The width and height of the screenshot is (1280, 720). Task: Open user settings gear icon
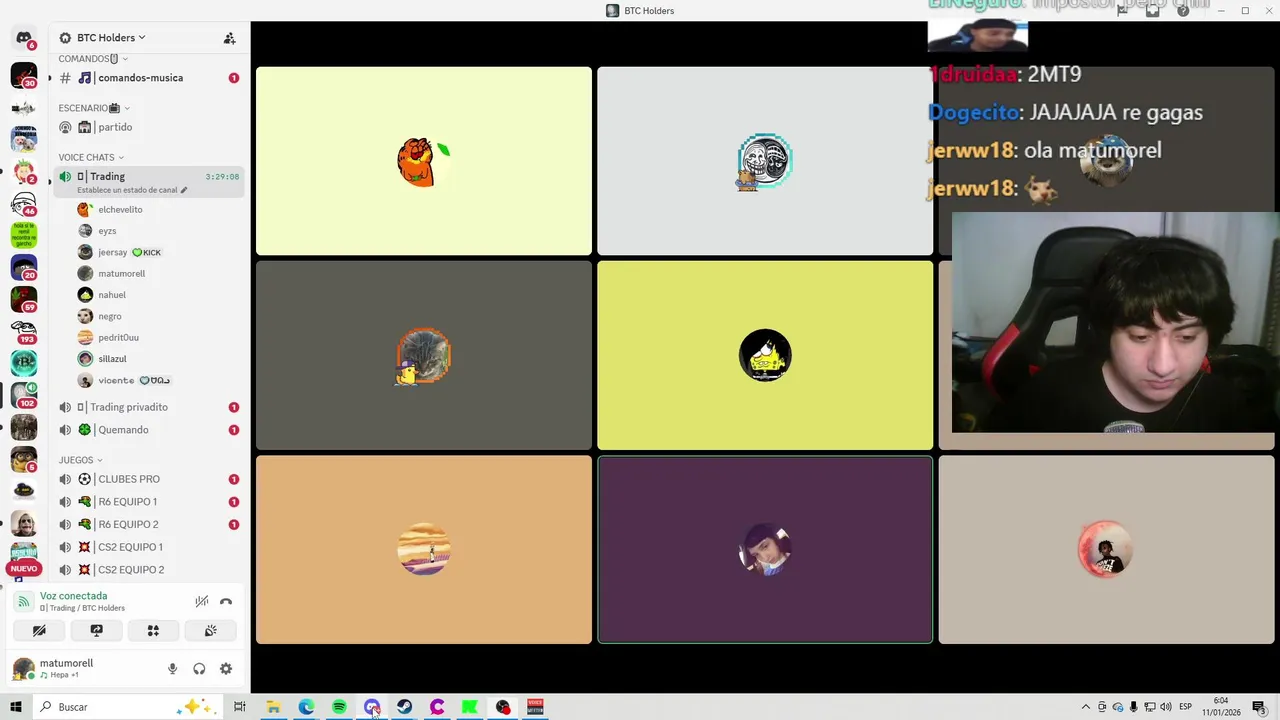[x=226, y=669]
